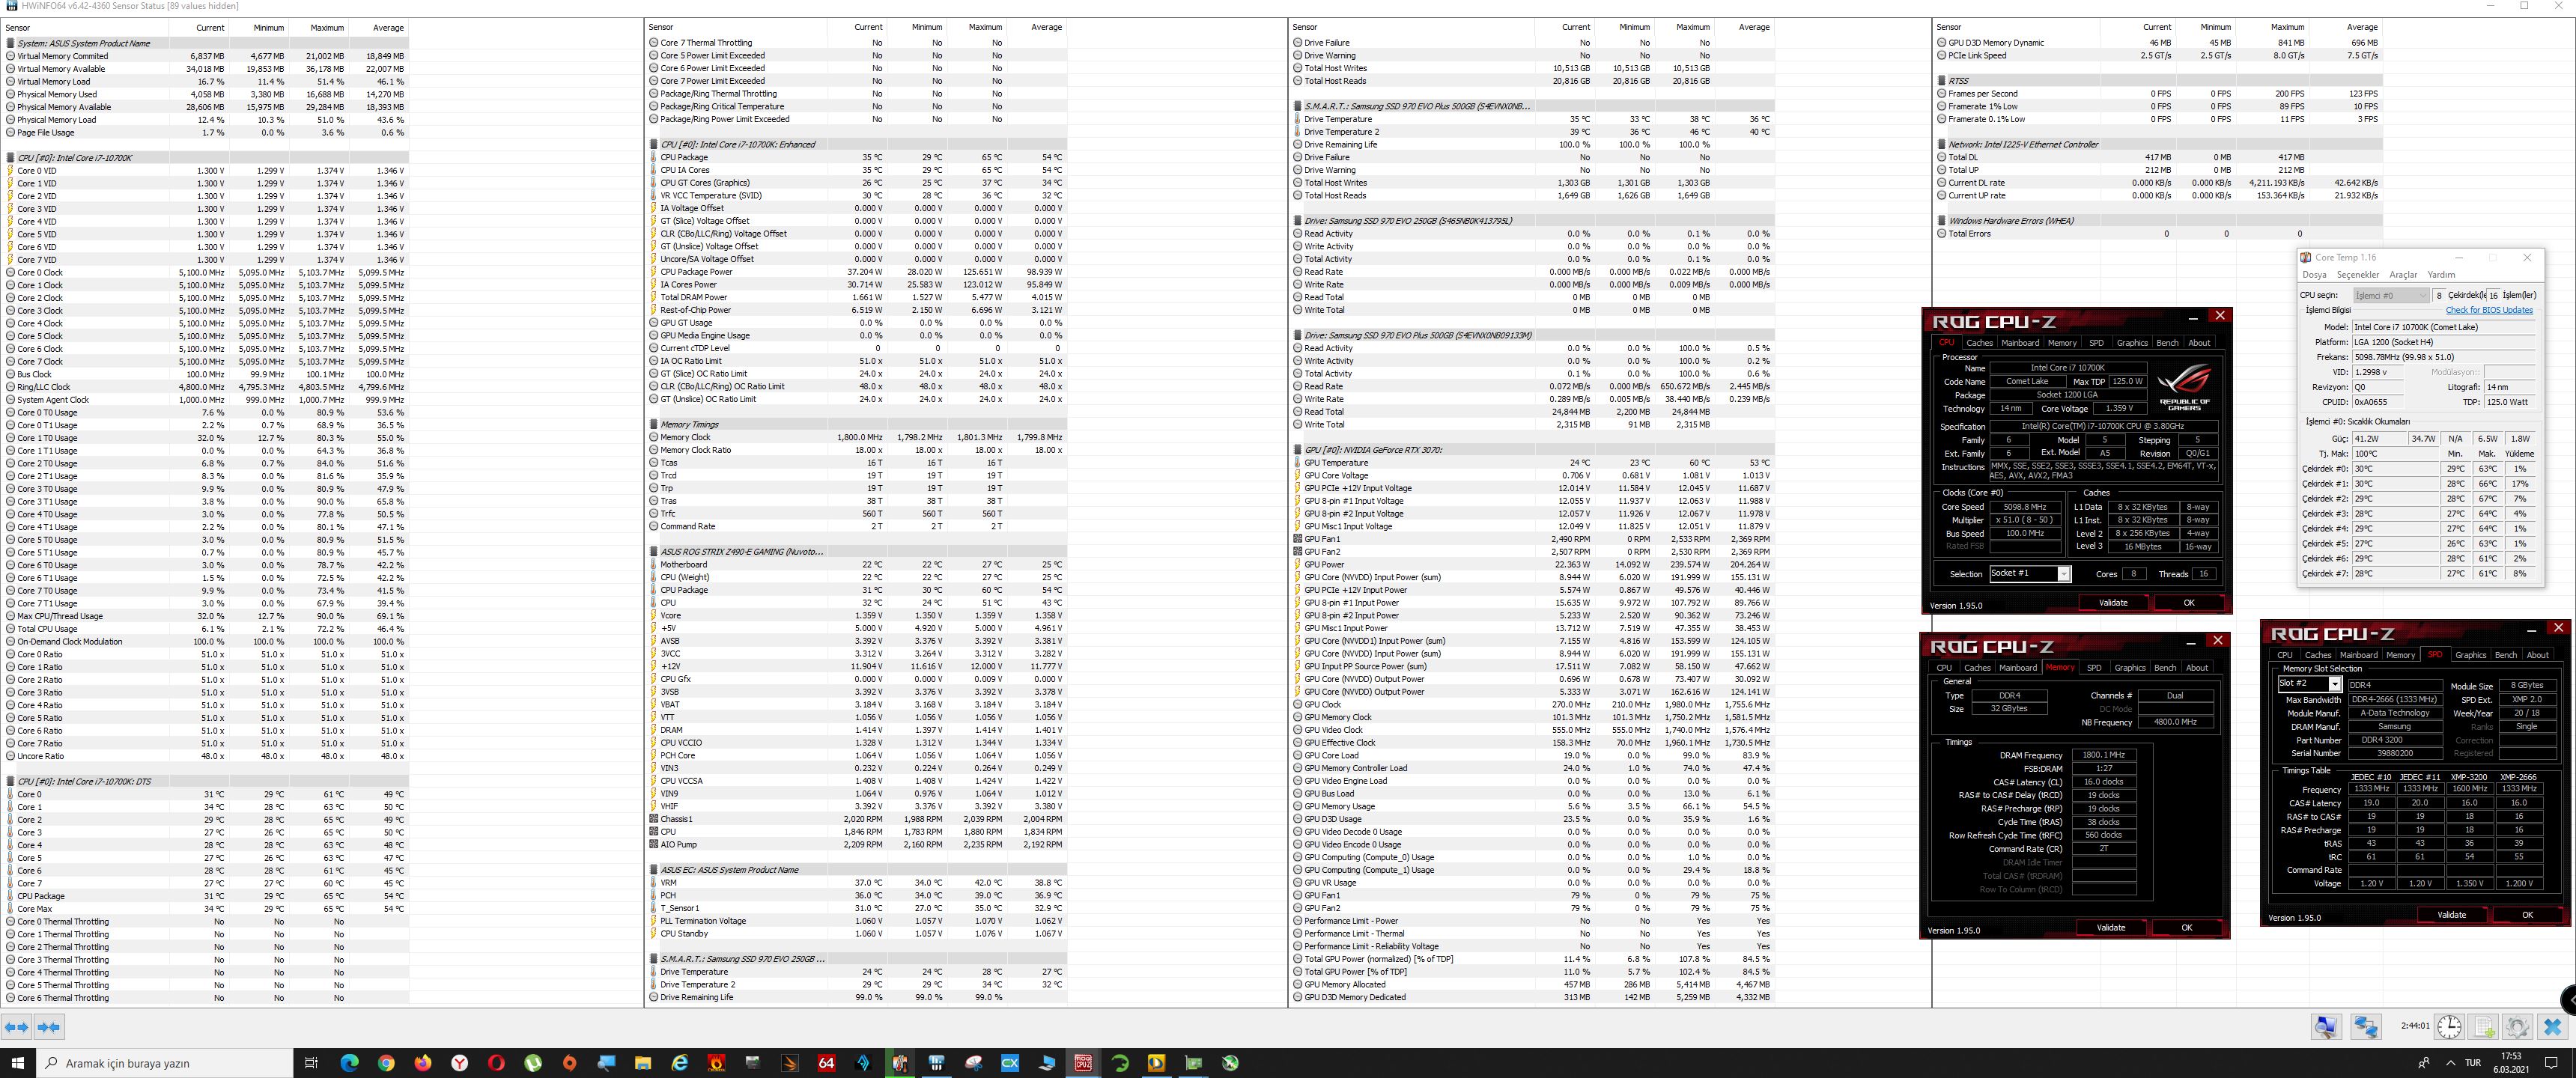
Task: Select the Frames per Second sensor row
Action: [x=2159, y=94]
